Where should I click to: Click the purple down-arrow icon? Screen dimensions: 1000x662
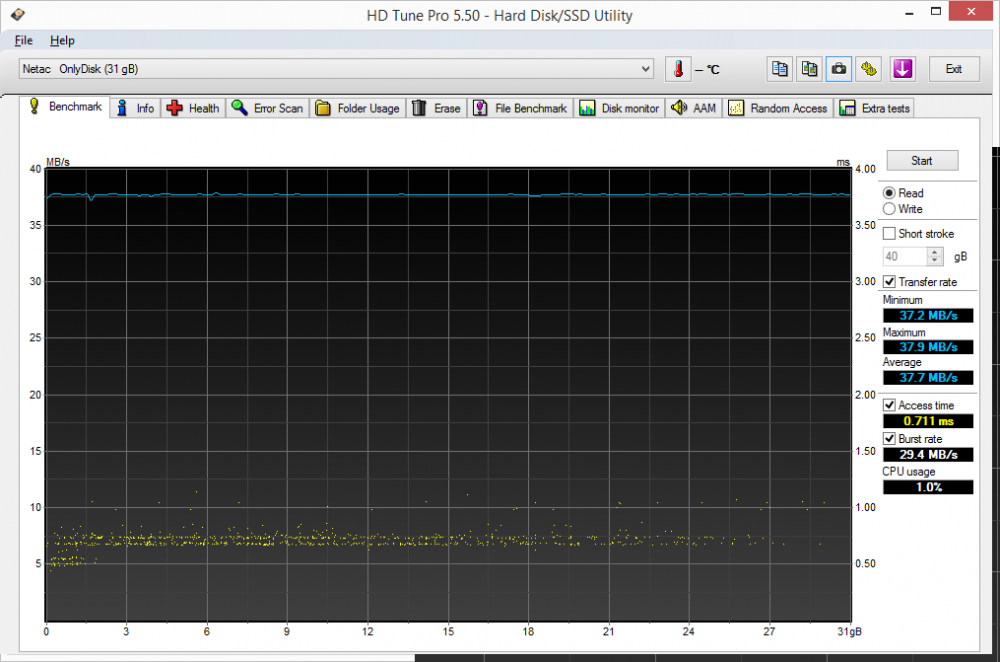(x=902, y=69)
